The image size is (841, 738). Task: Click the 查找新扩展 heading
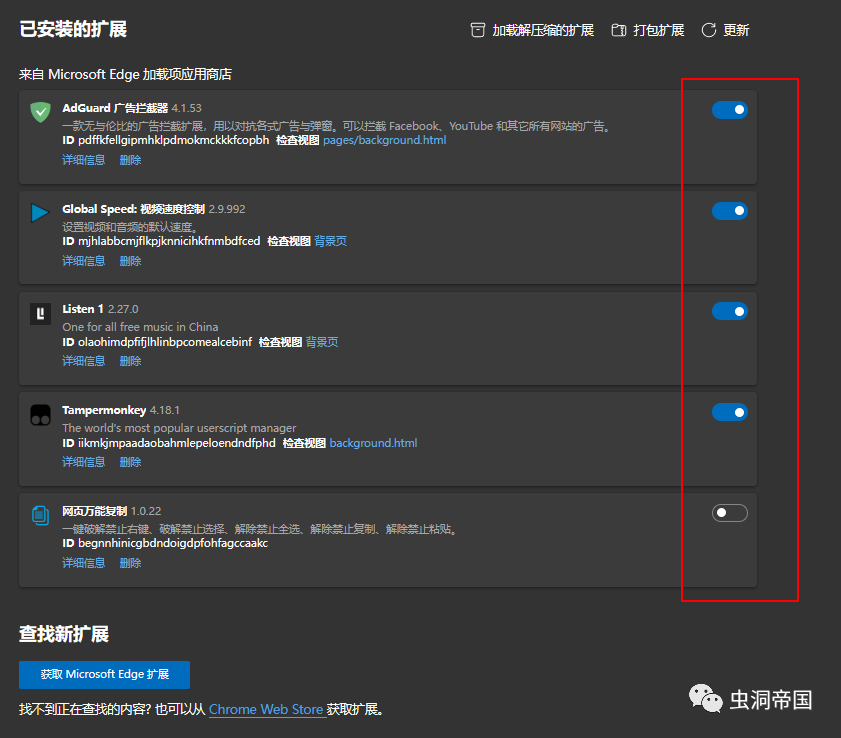(x=64, y=634)
